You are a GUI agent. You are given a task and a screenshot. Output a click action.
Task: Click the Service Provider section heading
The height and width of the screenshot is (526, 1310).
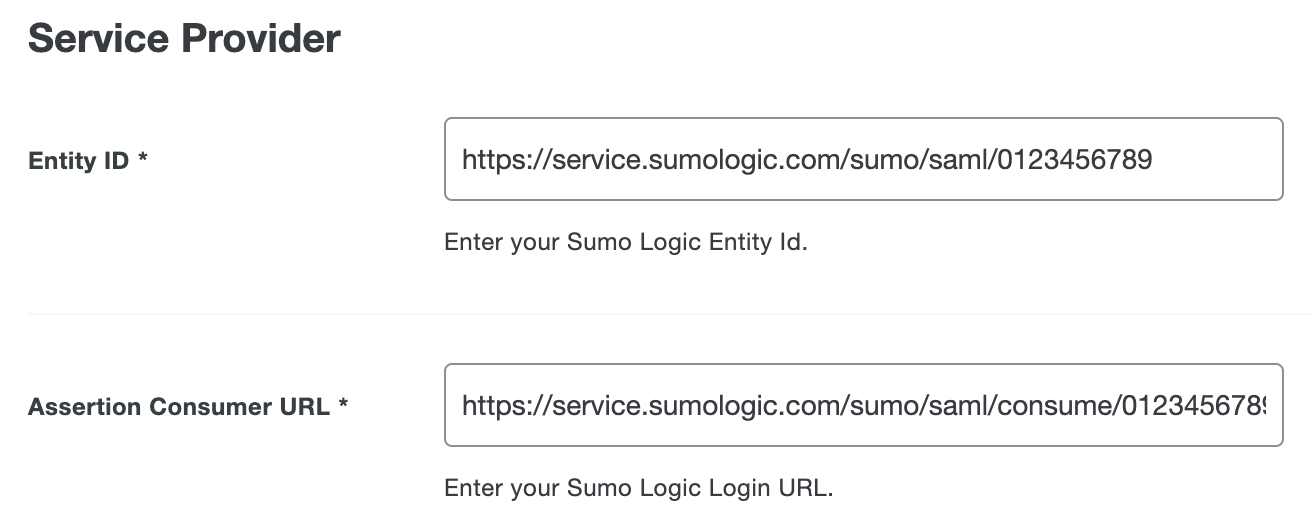(x=184, y=39)
